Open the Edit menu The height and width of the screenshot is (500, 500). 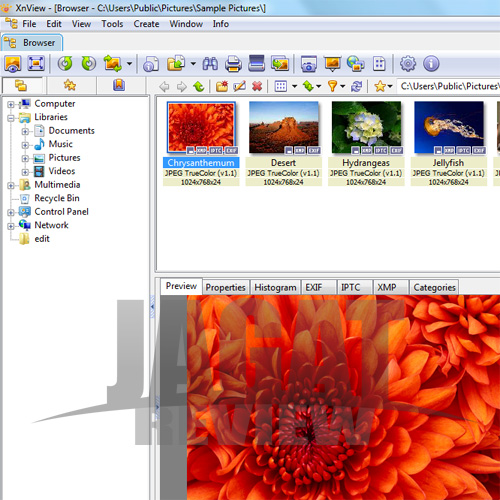(54, 24)
